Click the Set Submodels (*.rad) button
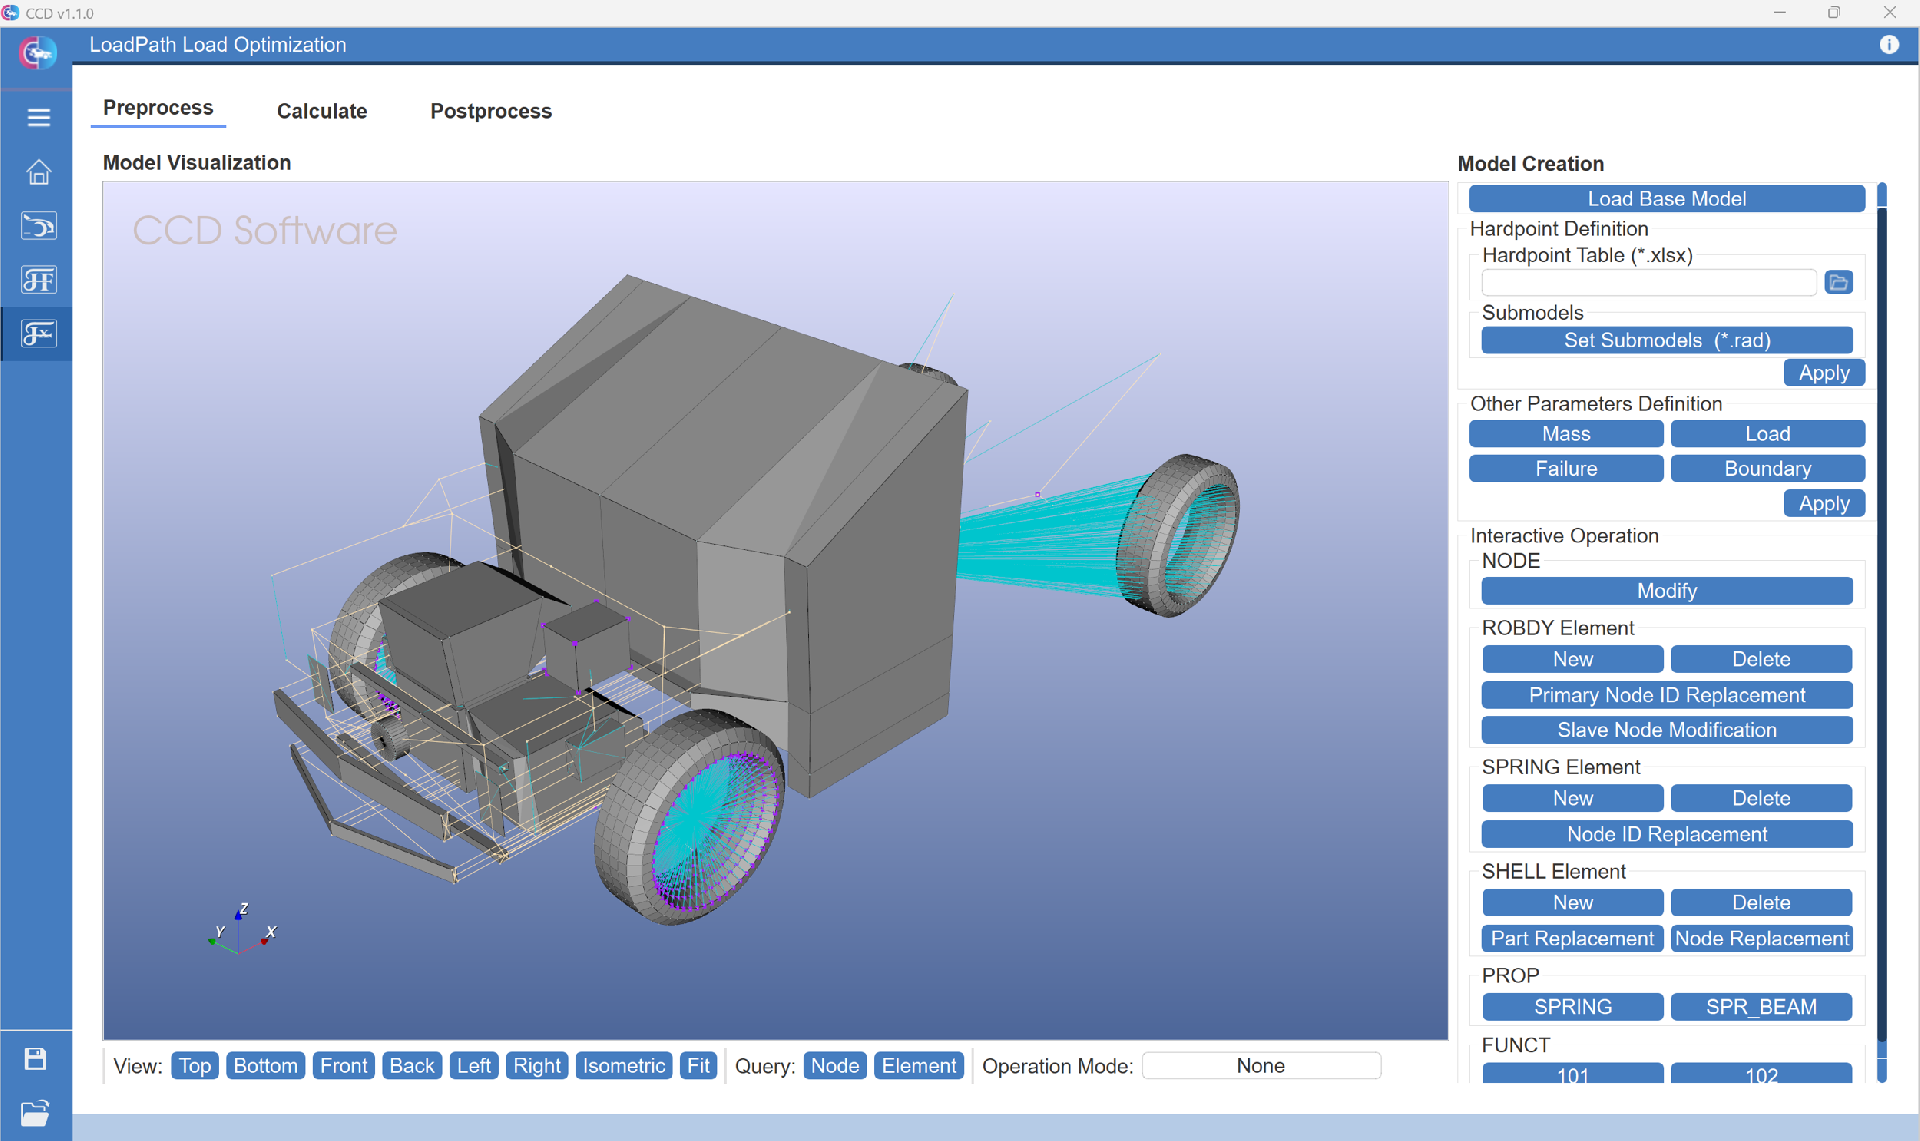This screenshot has height=1141, width=1920. (1666, 341)
